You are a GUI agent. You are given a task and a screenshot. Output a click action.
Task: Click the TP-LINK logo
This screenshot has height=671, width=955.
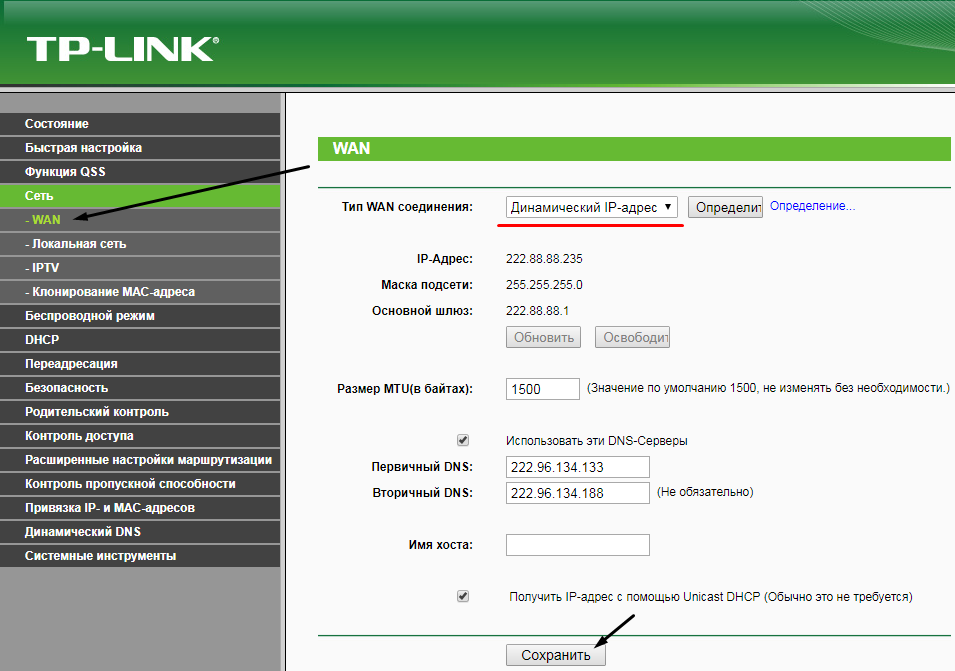pyautogui.click(x=122, y=49)
